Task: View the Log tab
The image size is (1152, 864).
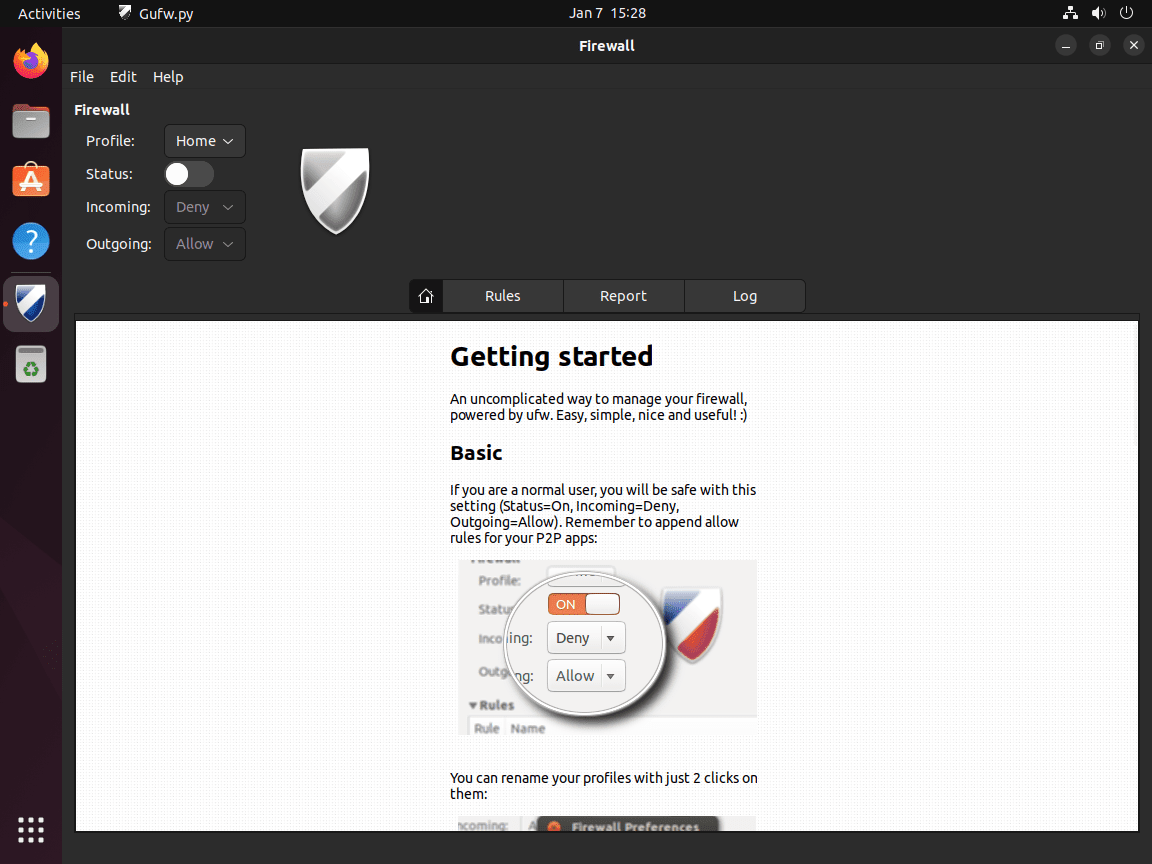Action: point(744,296)
